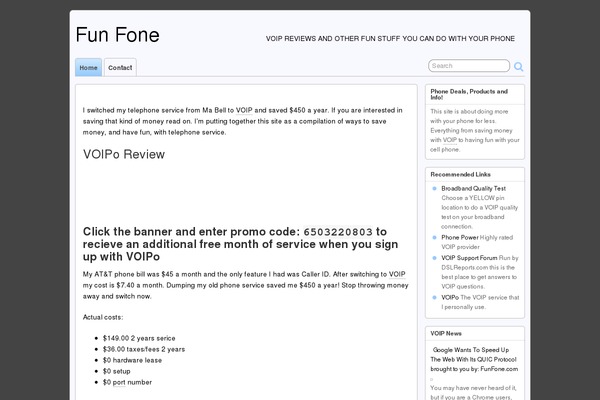Click the "$149.00 2 years serice" list item

(x=139, y=338)
